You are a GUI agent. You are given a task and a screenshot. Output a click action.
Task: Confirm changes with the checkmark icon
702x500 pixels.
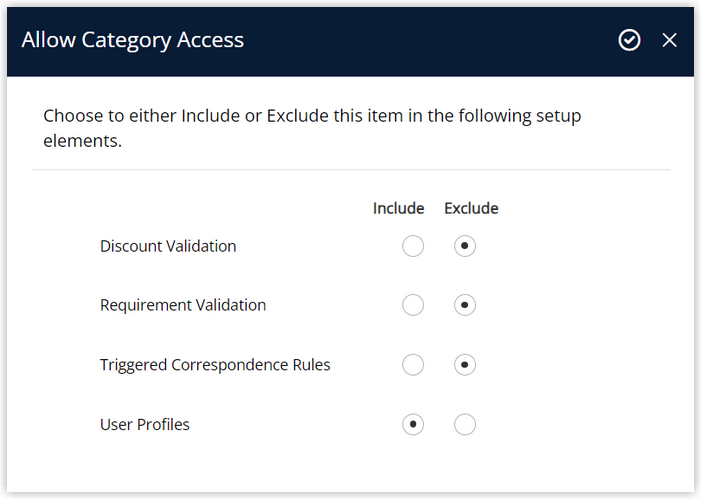(629, 40)
